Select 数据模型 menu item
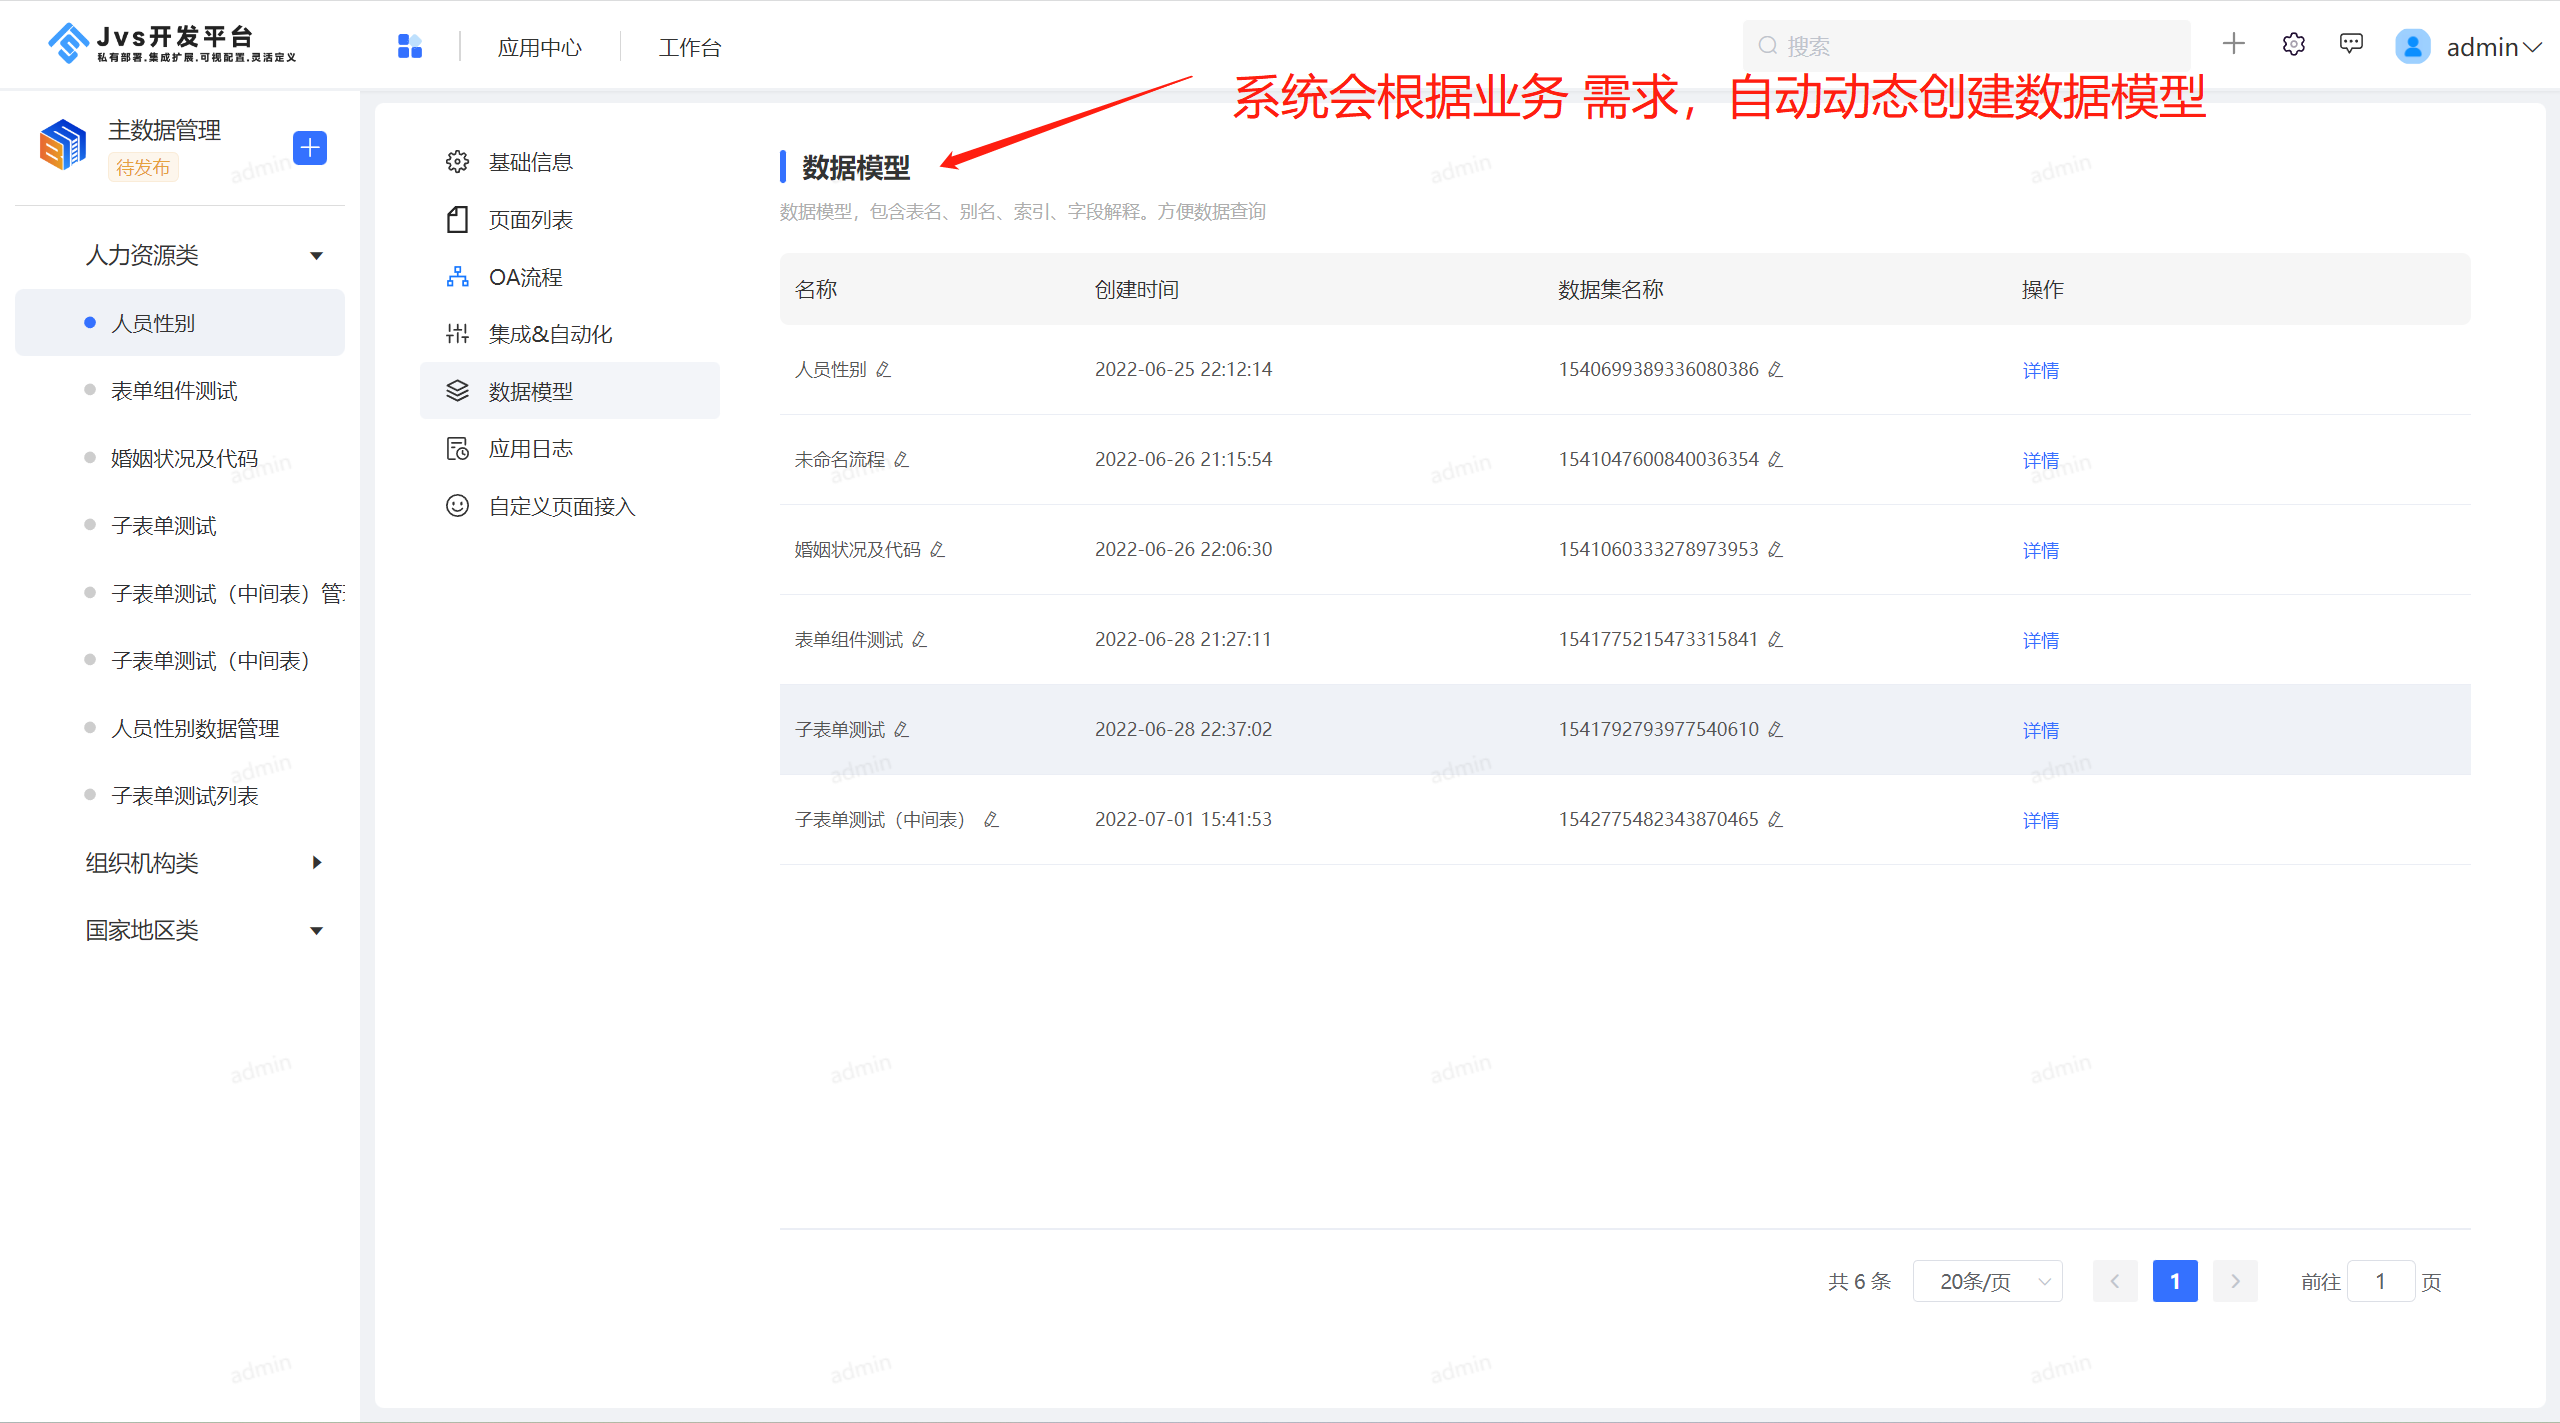The image size is (2560, 1423). 570,391
